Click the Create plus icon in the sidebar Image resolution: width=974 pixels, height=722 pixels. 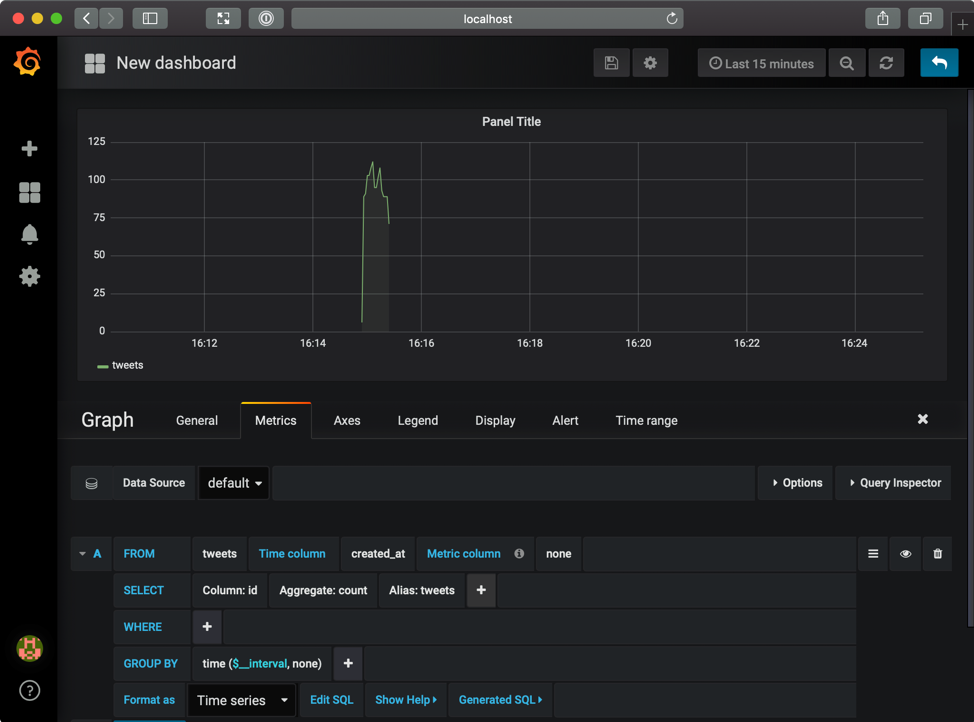[x=29, y=148]
